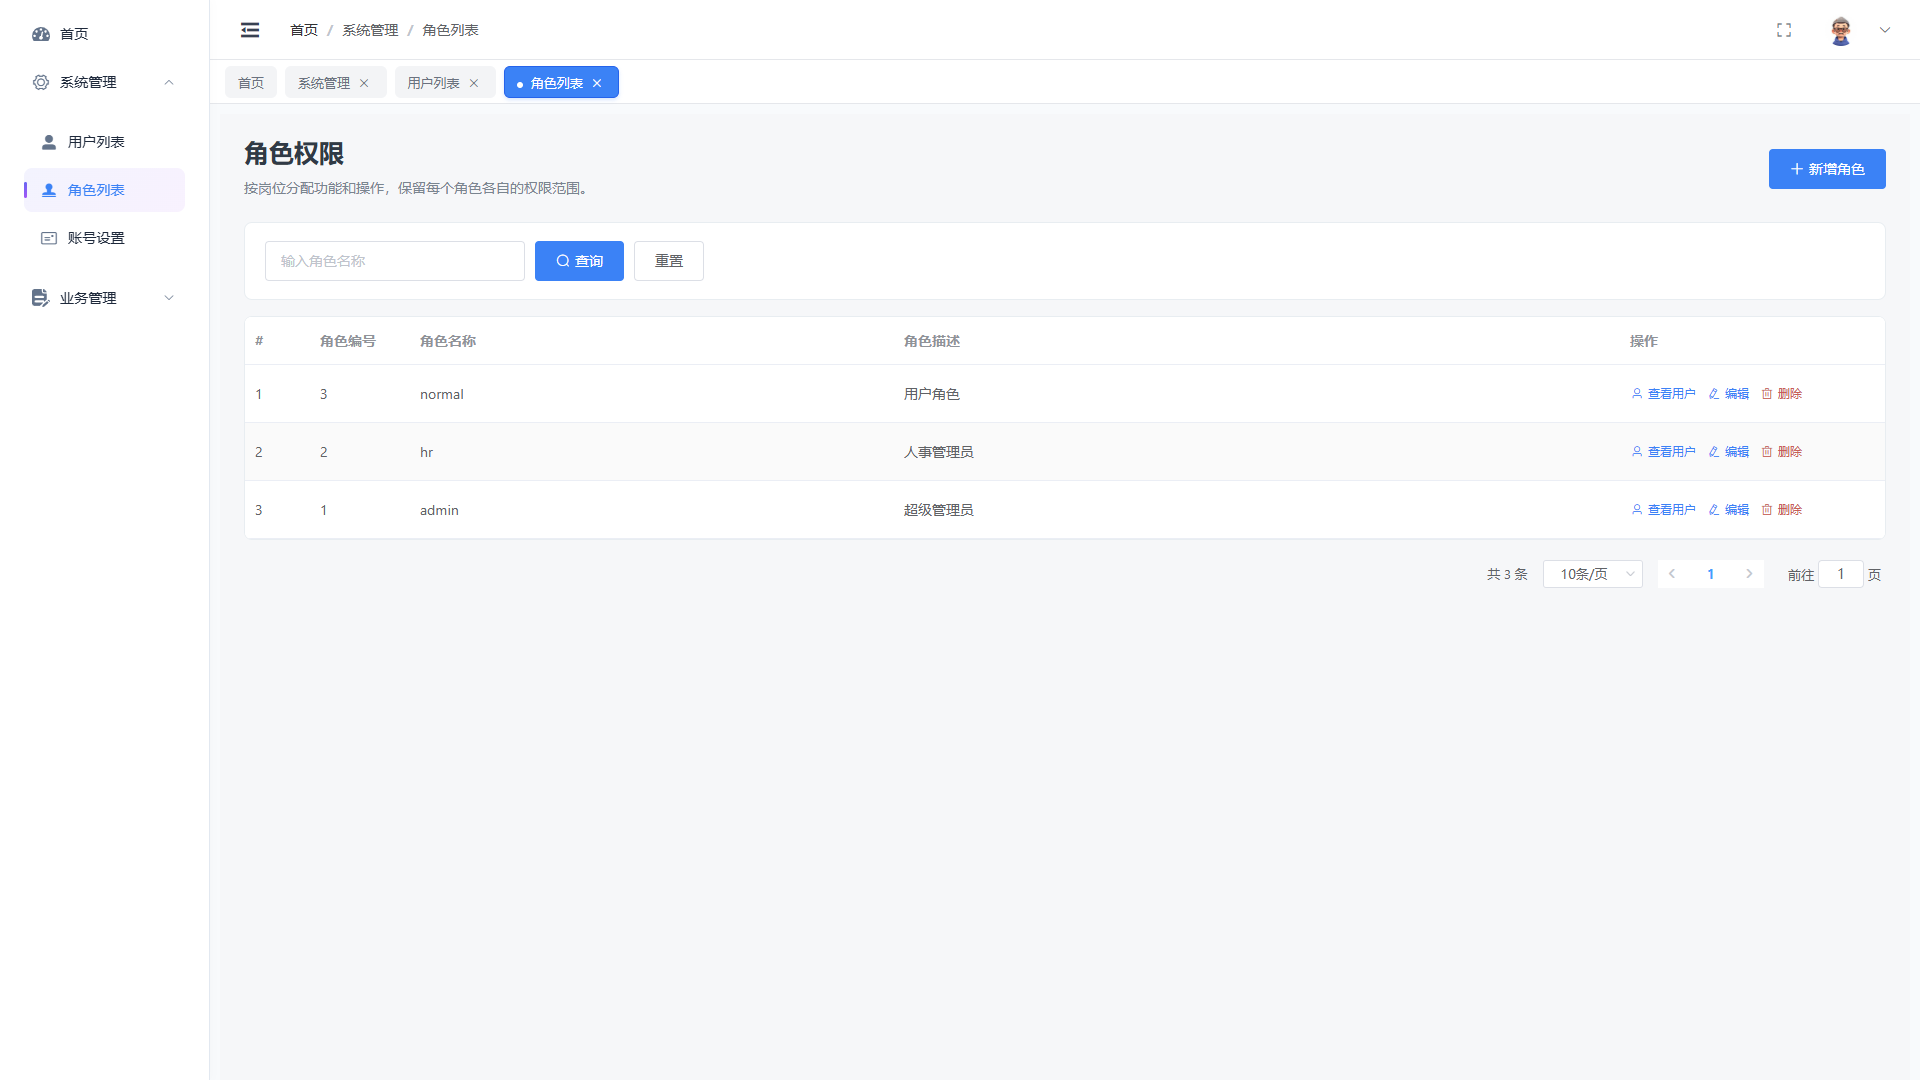Open 账号设置 in the sidebar
The height and width of the screenshot is (1080, 1920).
point(104,238)
